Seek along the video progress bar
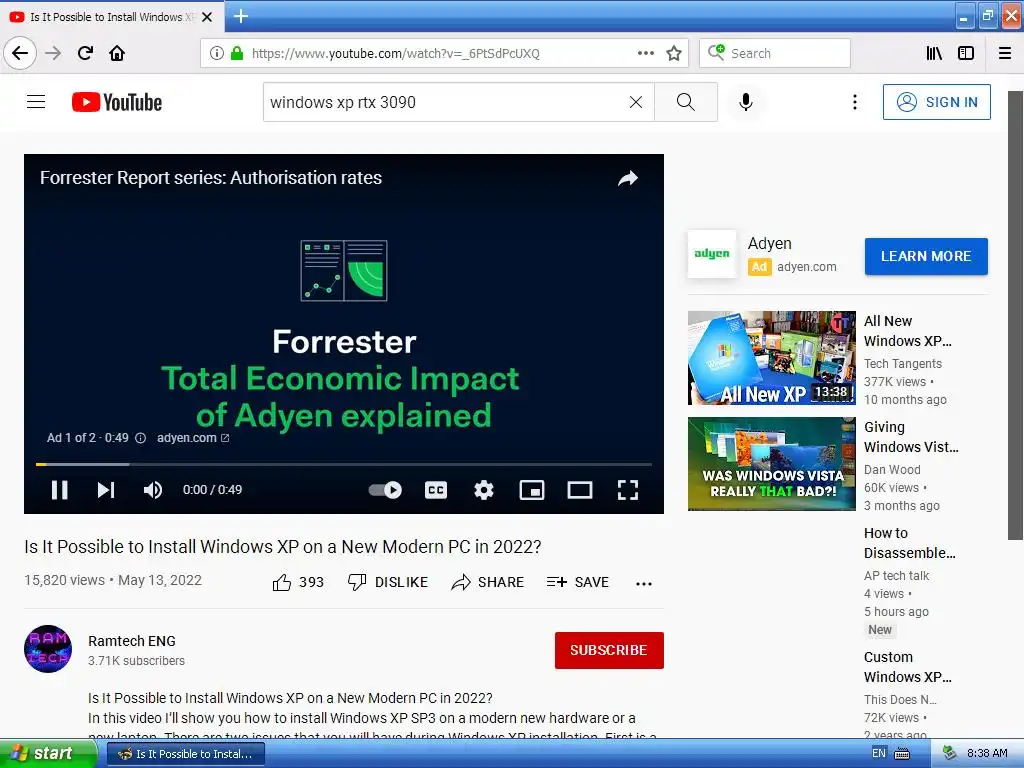This screenshot has height=768, width=1024. [344, 464]
